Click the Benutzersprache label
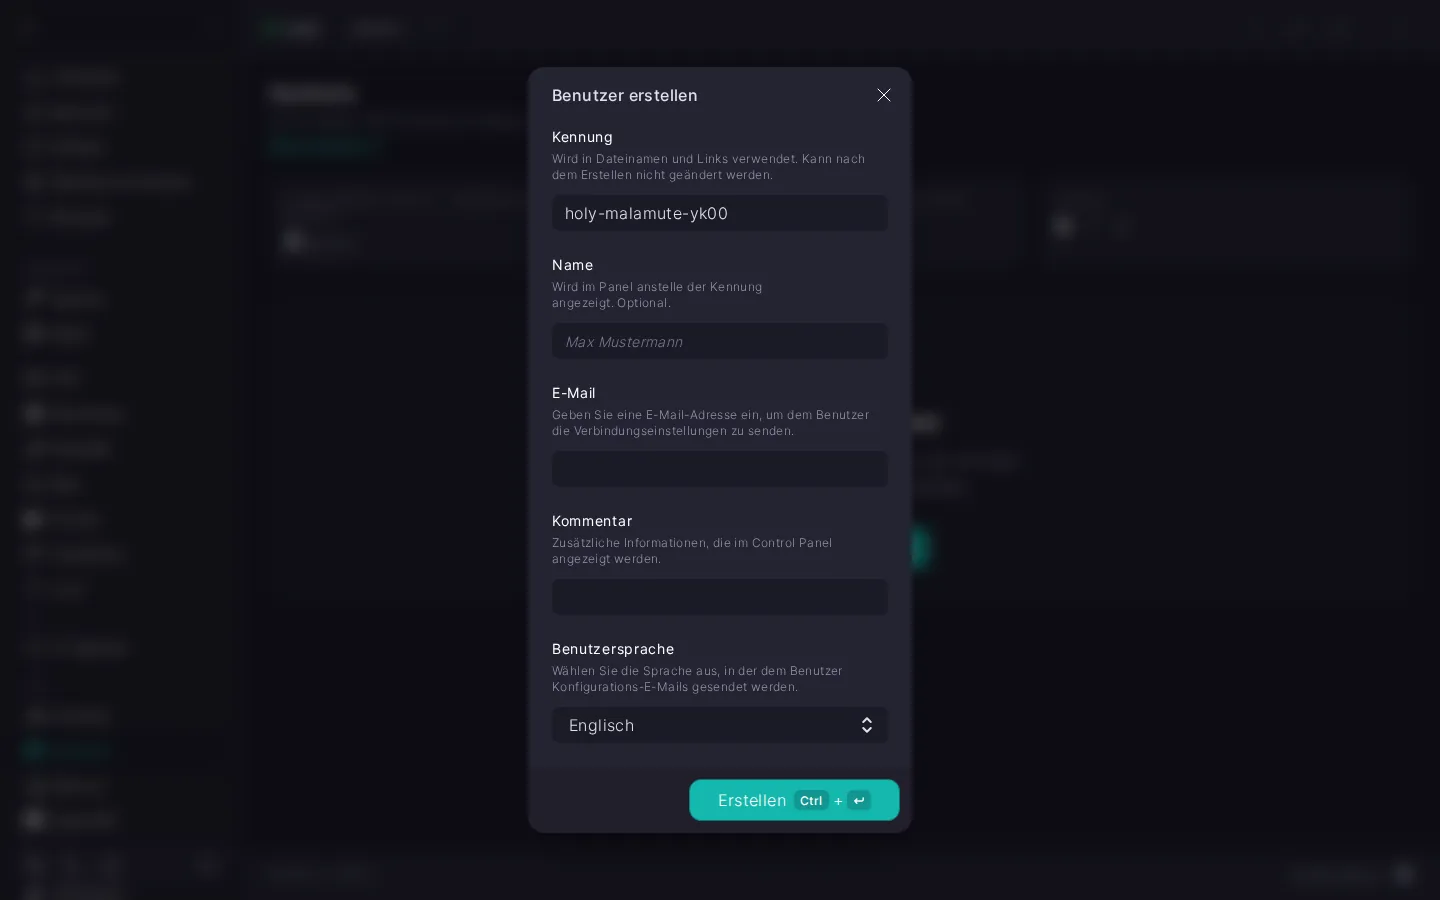Screen dimensions: 1440x900 (x=613, y=649)
